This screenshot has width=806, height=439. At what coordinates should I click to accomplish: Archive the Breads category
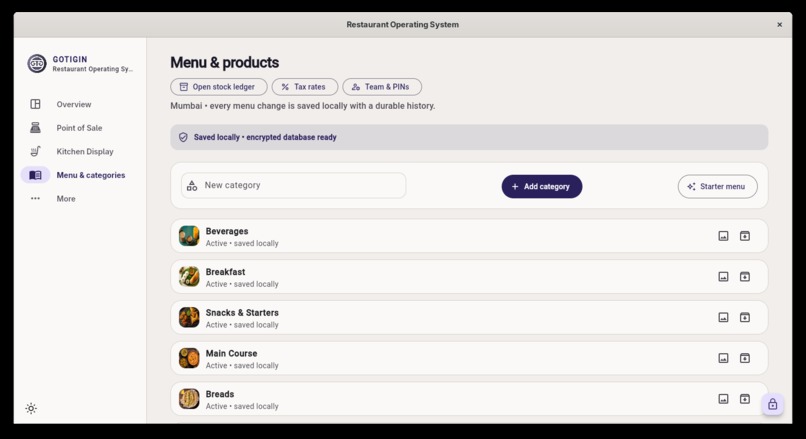(745, 399)
